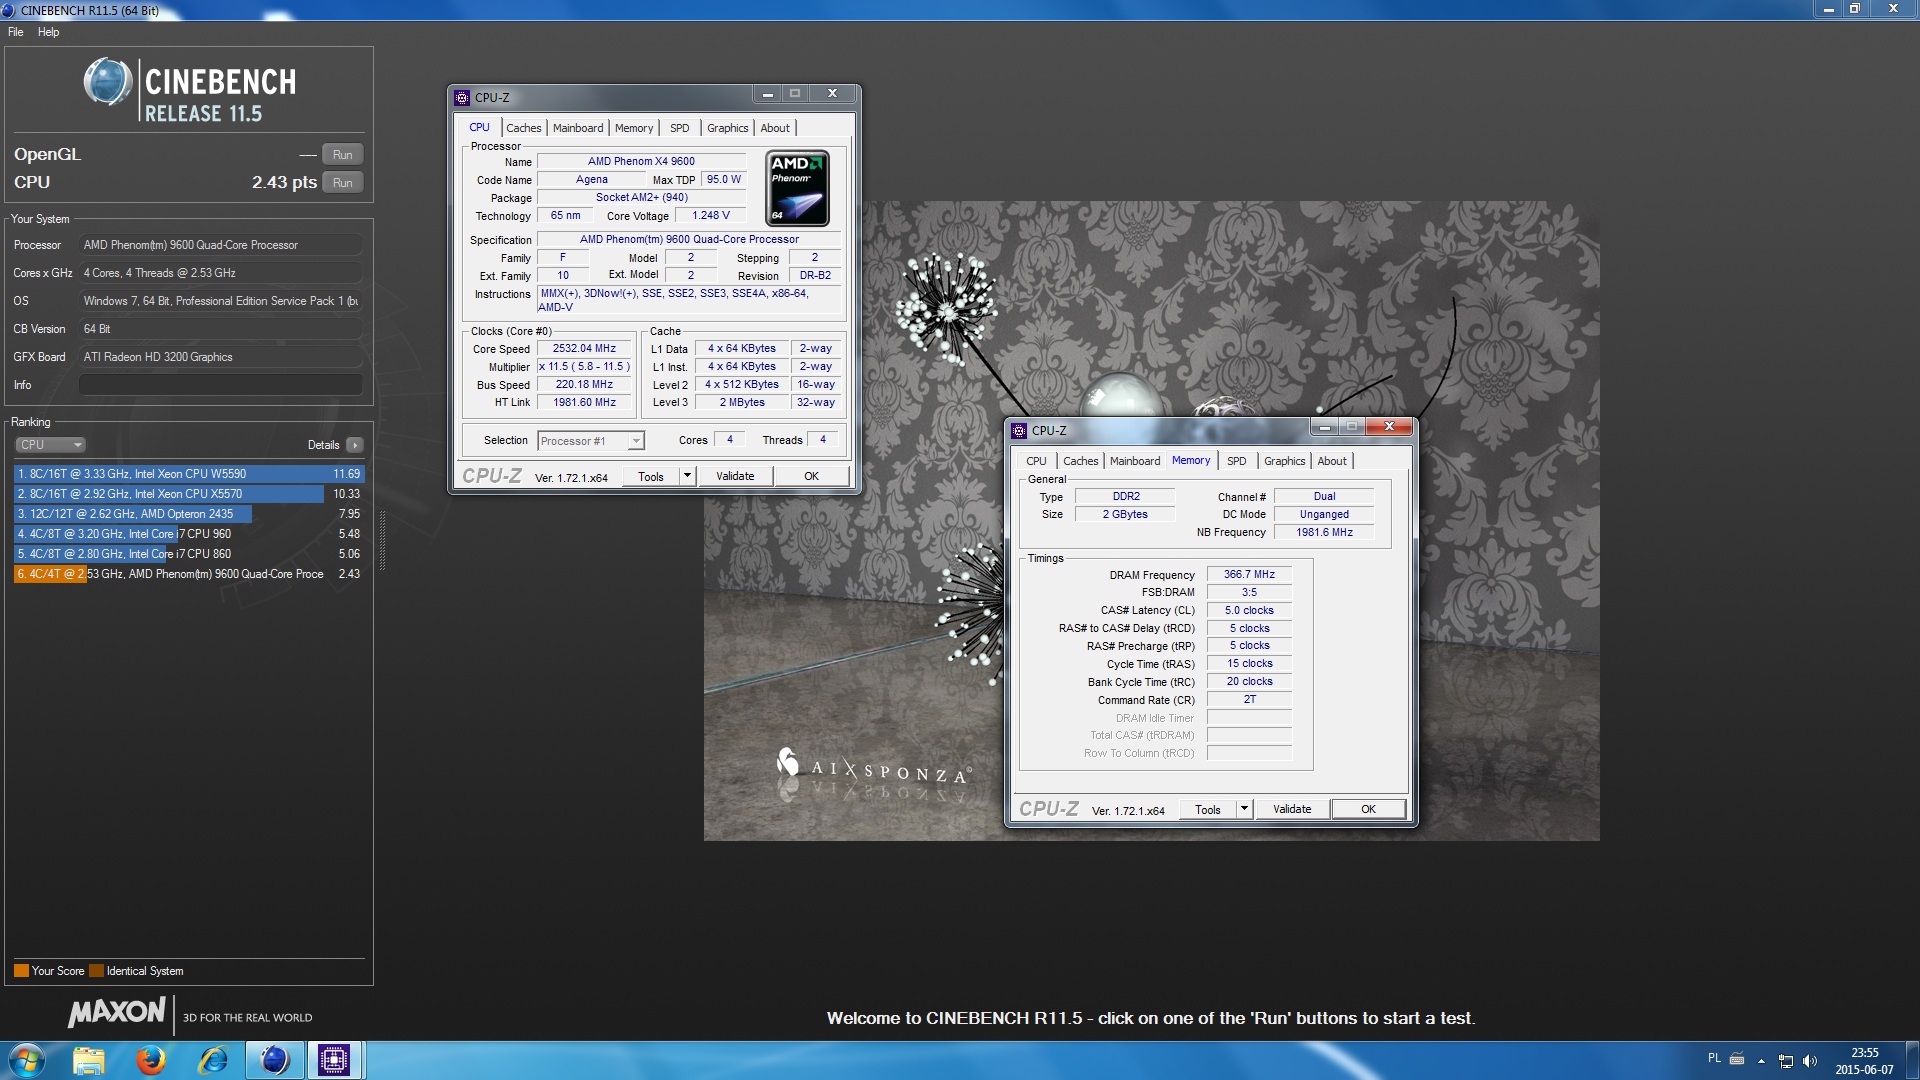
Task: Switch to the CPU-Z taskbar icon
Action: point(334,1060)
